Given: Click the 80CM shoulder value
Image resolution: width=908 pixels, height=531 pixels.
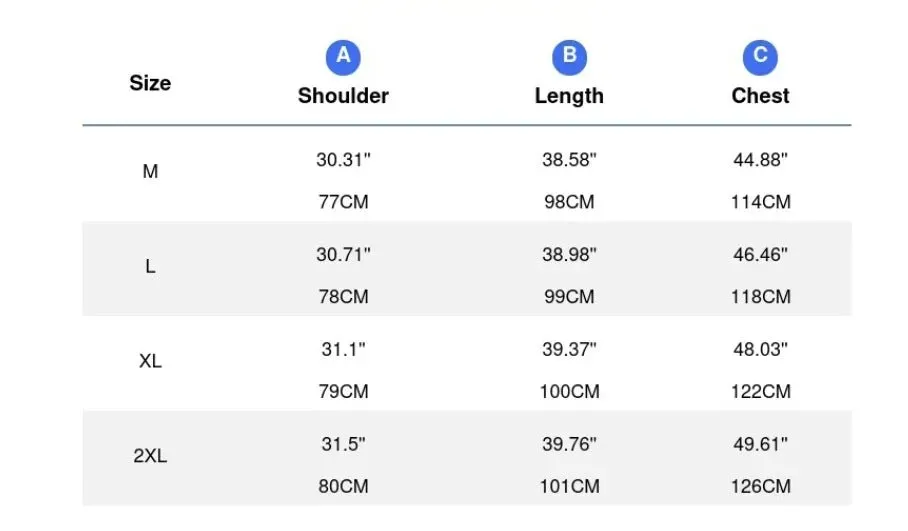Looking at the screenshot, I should (343, 486).
